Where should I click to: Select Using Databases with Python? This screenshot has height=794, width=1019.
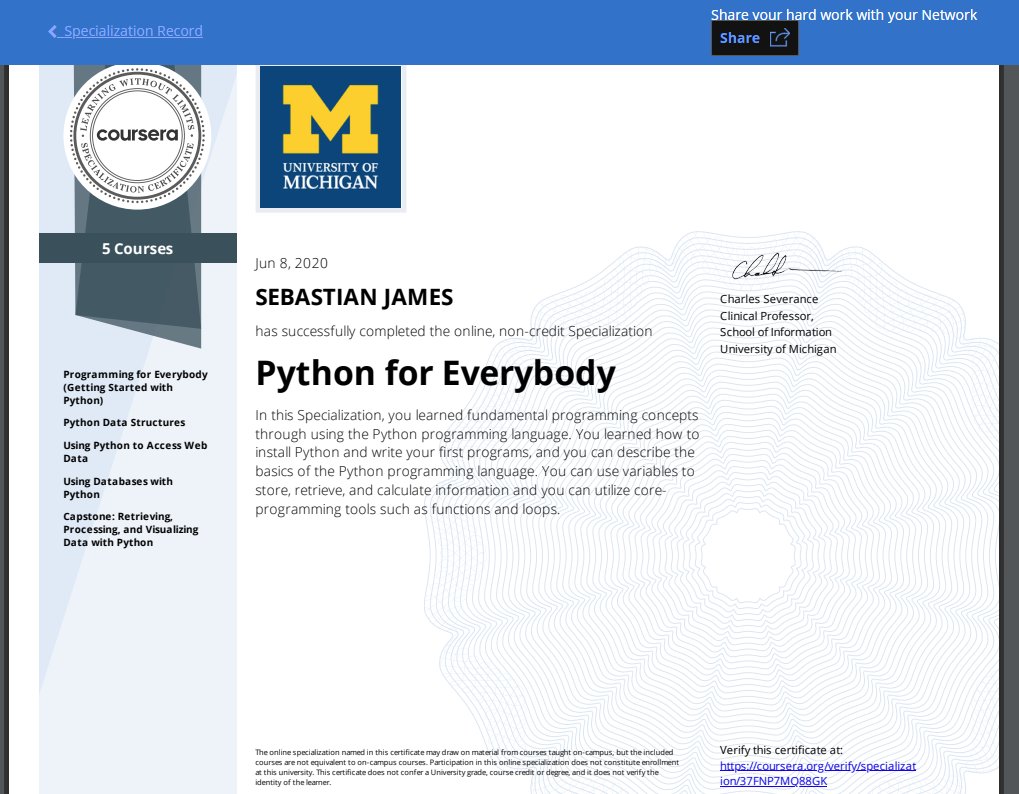coord(118,487)
